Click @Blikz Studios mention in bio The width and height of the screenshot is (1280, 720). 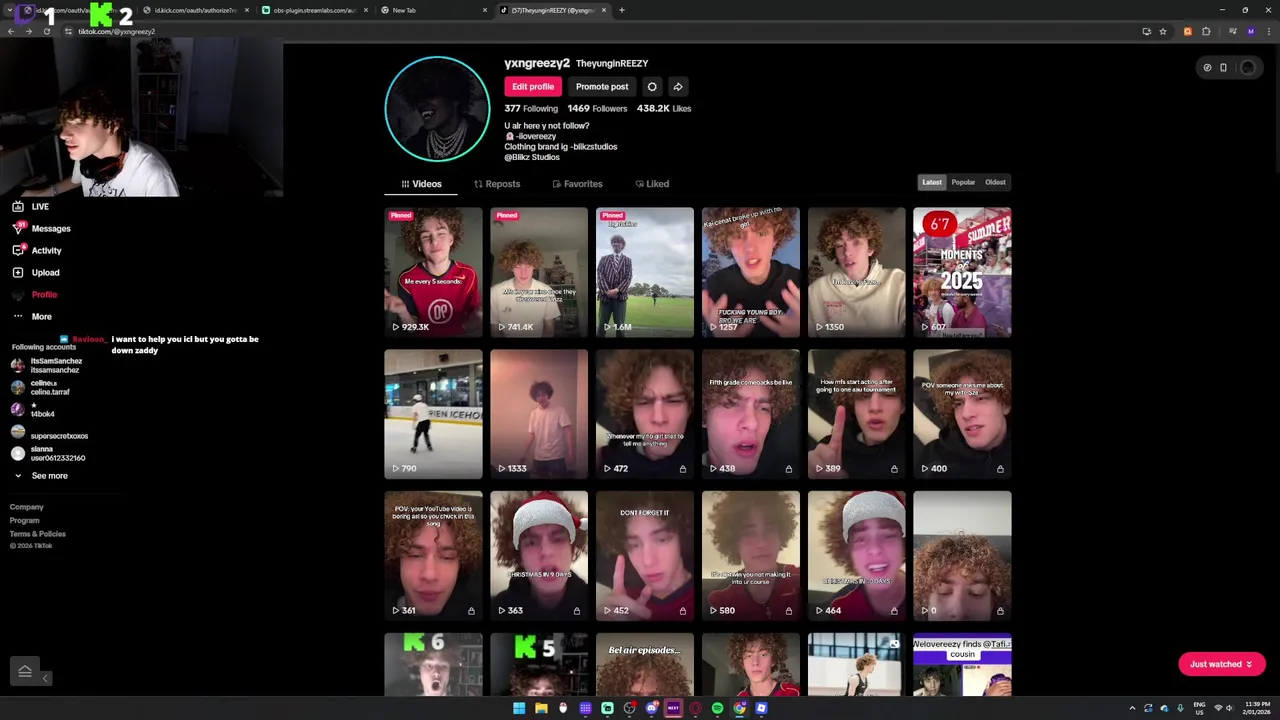[532, 157]
